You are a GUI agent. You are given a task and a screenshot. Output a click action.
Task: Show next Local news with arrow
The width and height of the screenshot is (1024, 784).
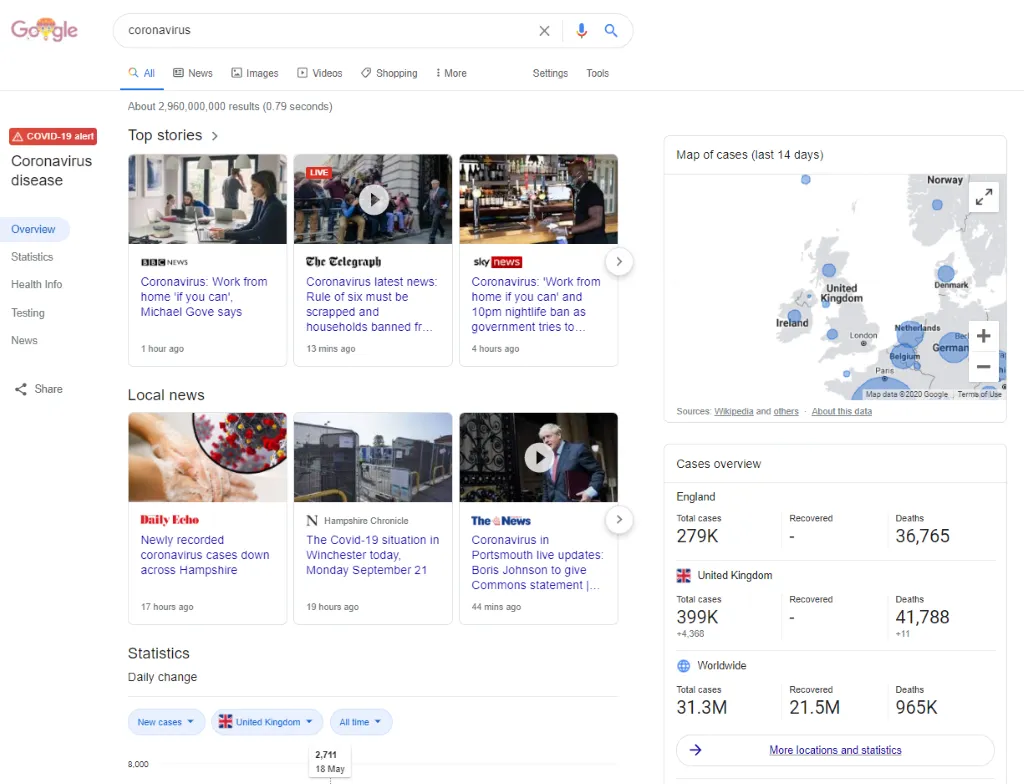click(x=619, y=520)
